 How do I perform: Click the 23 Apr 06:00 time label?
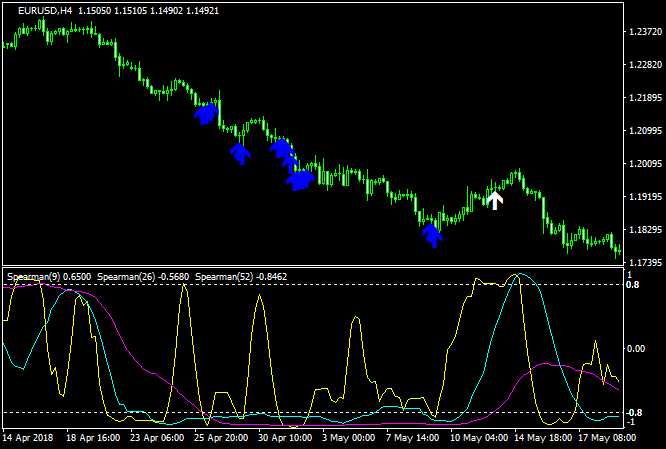tap(157, 438)
